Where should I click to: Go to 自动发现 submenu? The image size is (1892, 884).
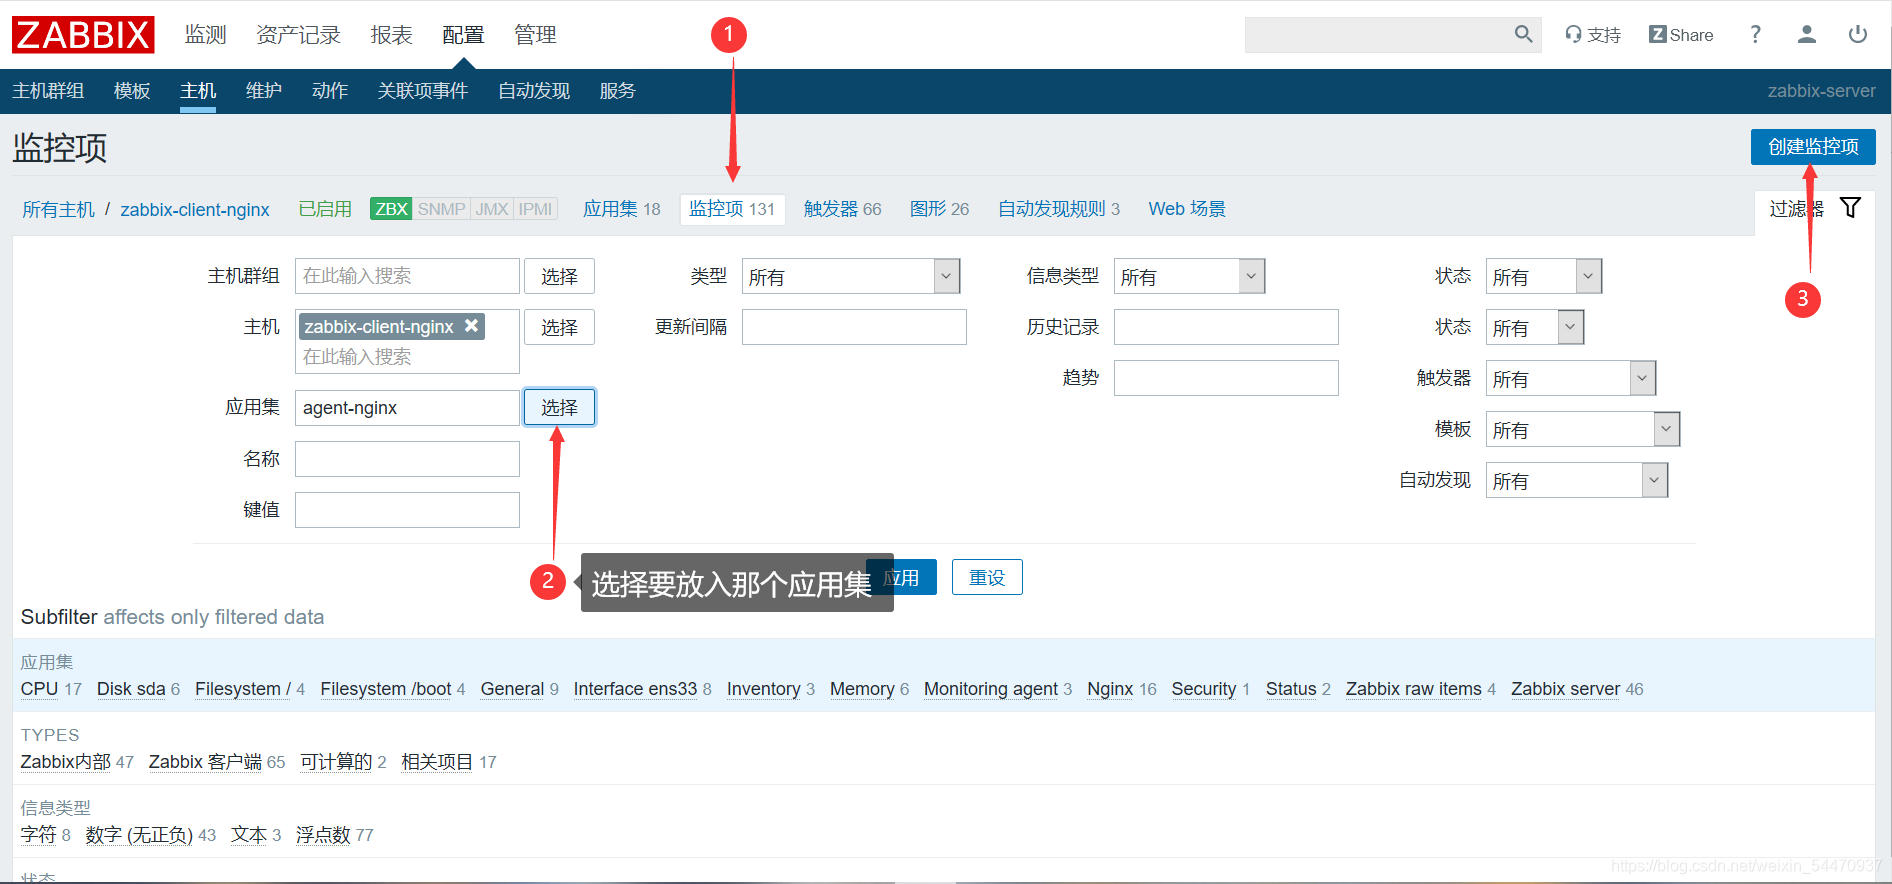[534, 91]
